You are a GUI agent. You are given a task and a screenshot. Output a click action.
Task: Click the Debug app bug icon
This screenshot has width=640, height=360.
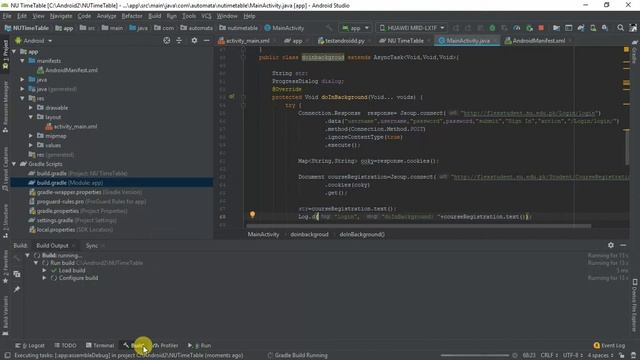[x=492, y=28]
